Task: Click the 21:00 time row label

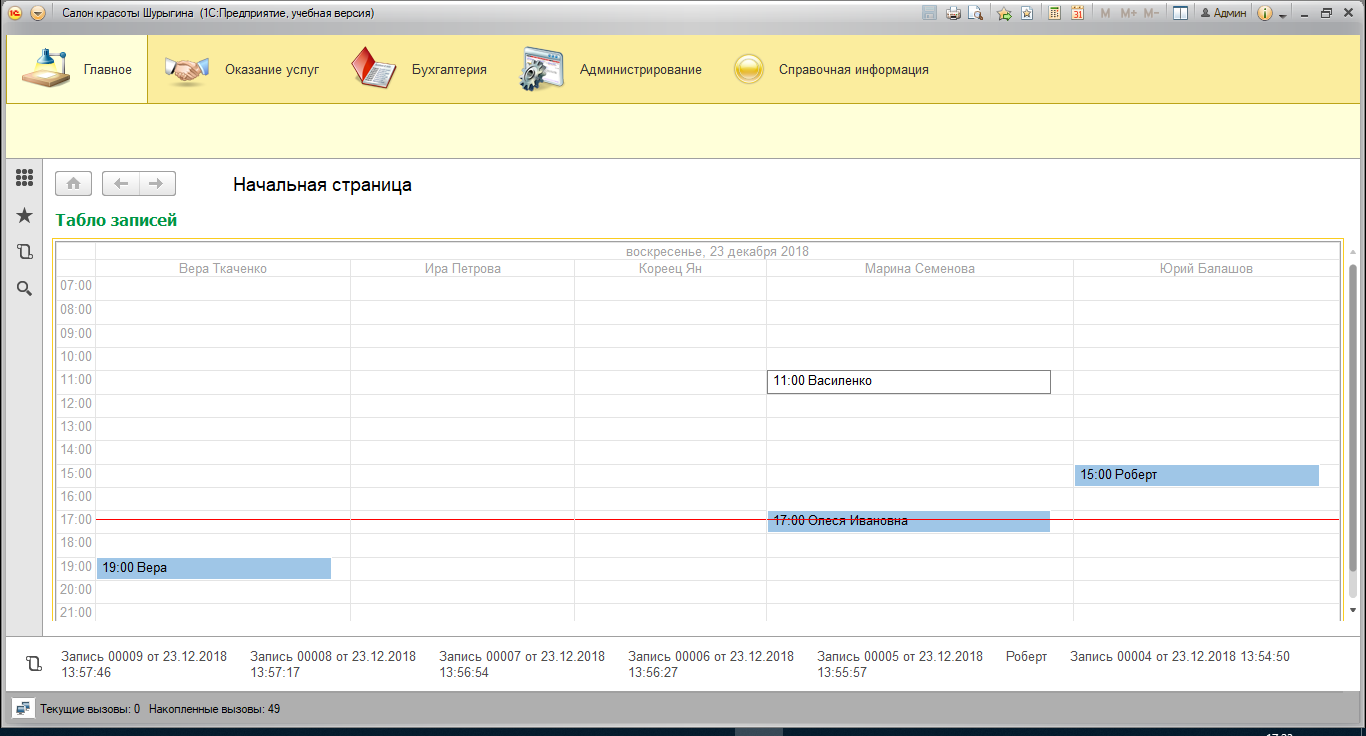Action: point(76,612)
